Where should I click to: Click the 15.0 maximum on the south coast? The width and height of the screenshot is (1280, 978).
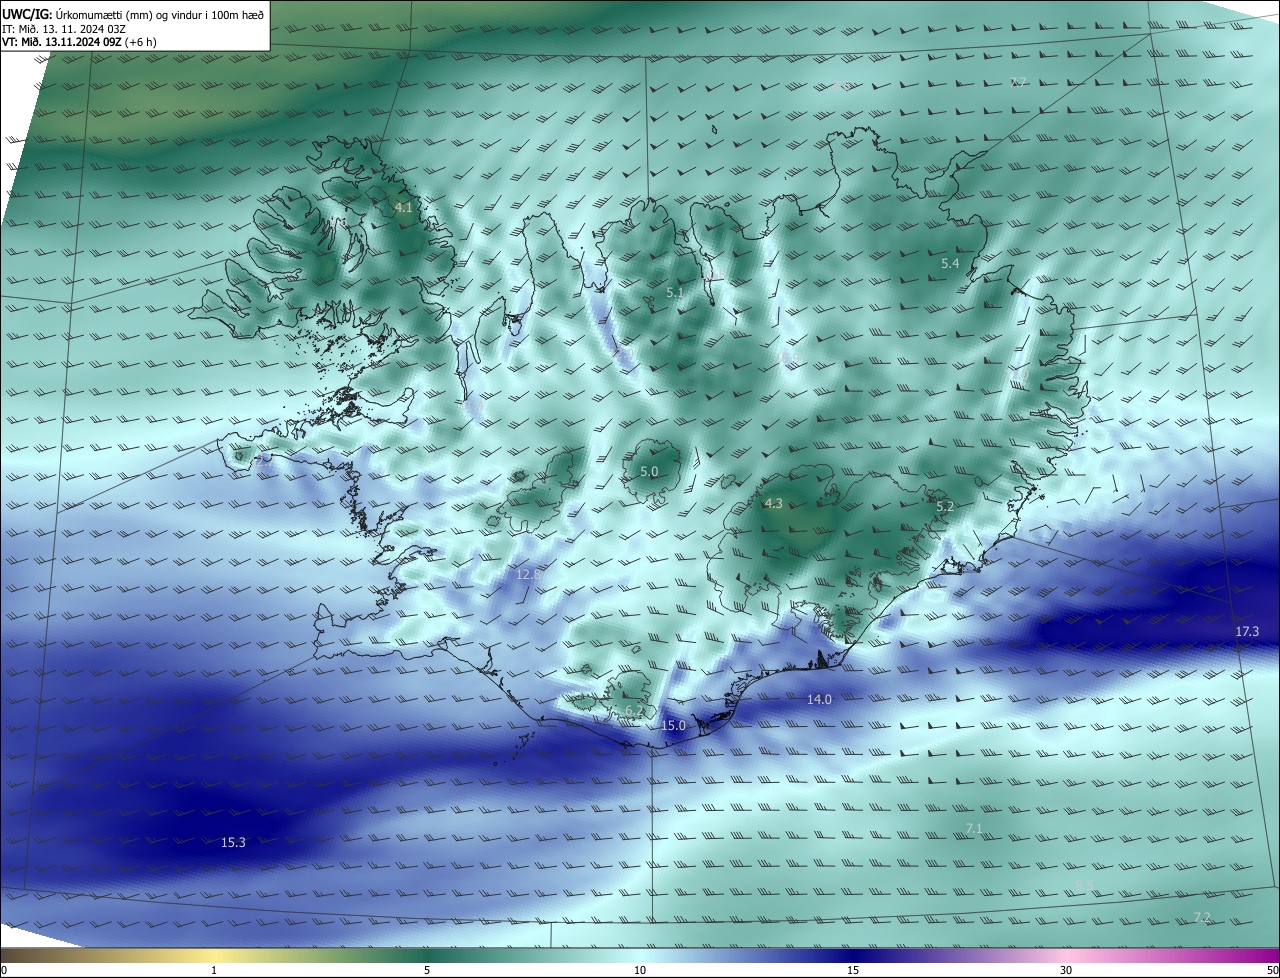674,726
